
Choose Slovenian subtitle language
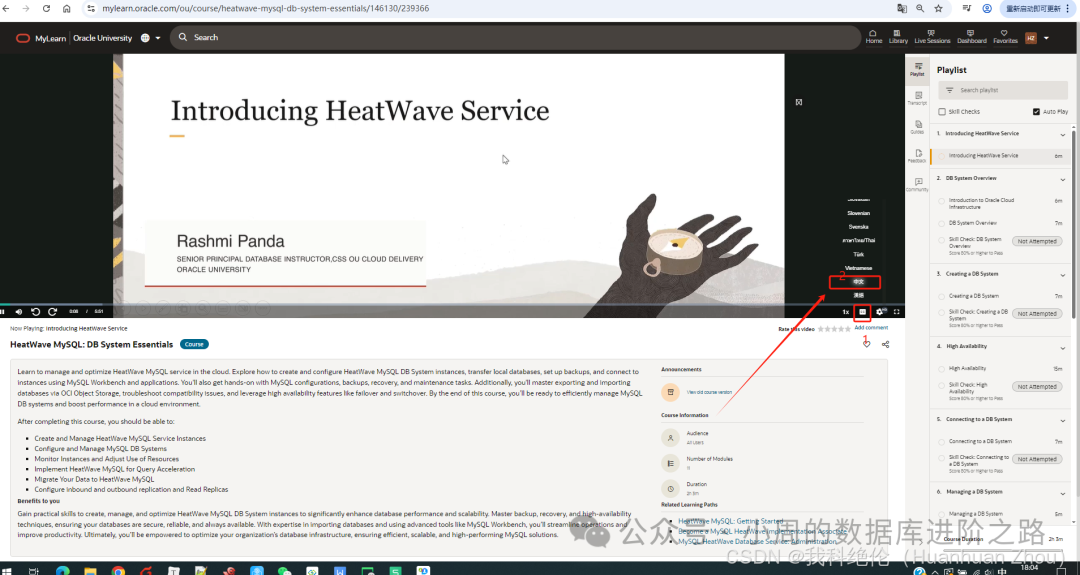click(858, 213)
